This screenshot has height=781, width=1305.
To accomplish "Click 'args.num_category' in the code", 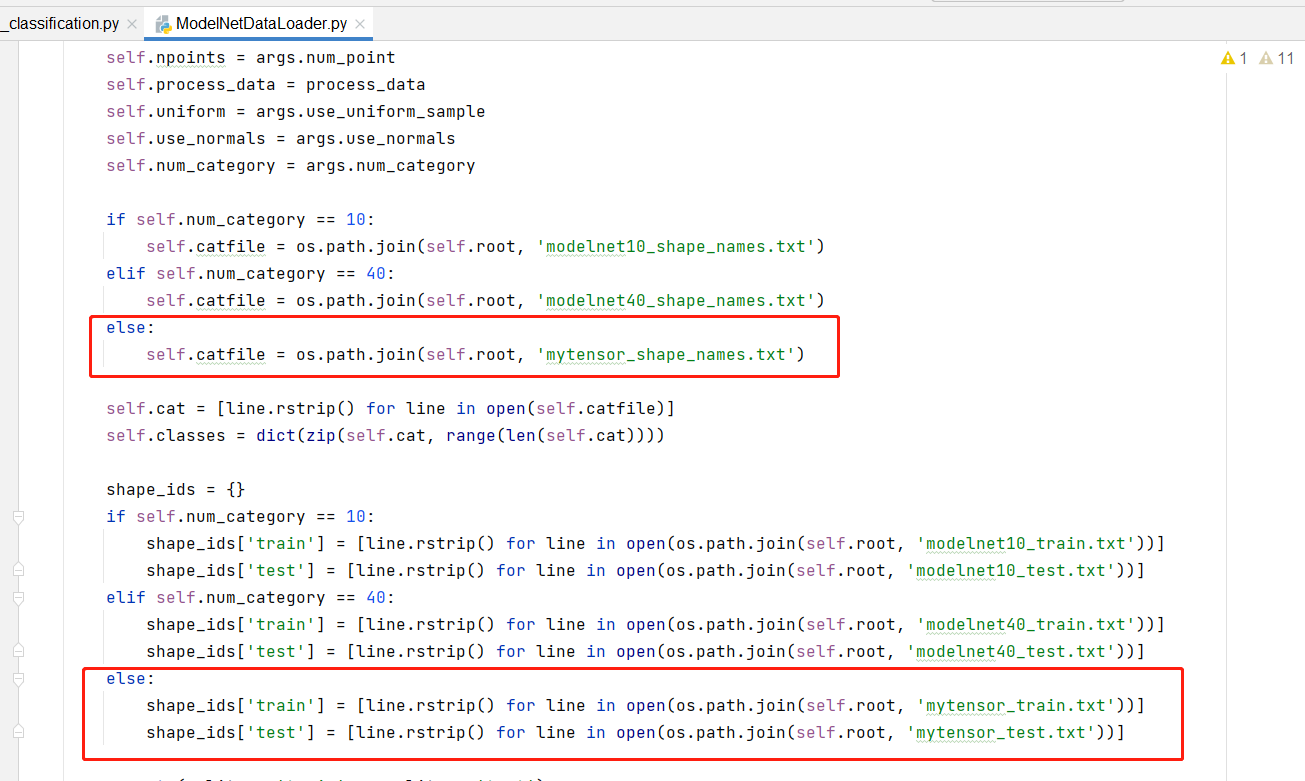I will pyautogui.click(x=391, y=166).
